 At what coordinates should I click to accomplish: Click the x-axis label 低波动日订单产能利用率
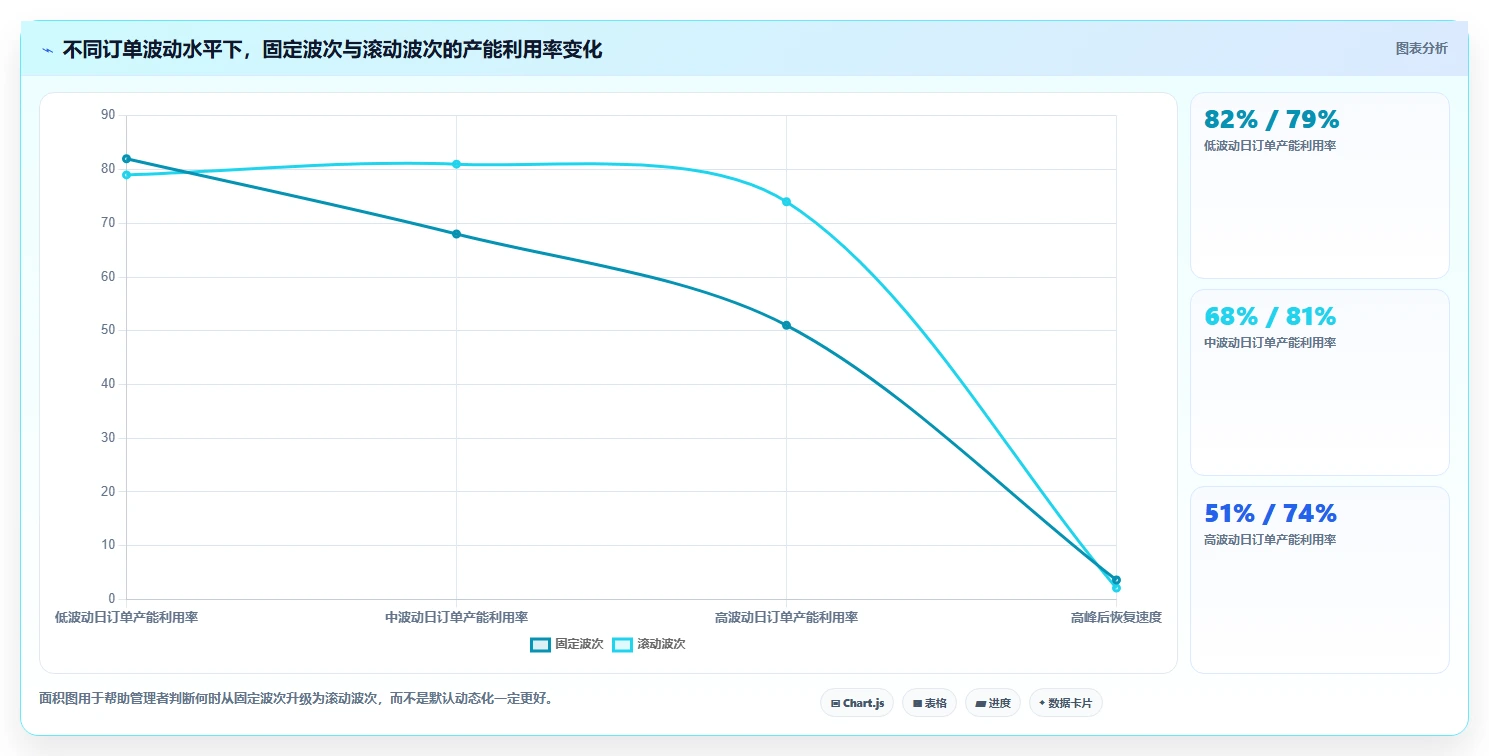(x=126, y=617)
